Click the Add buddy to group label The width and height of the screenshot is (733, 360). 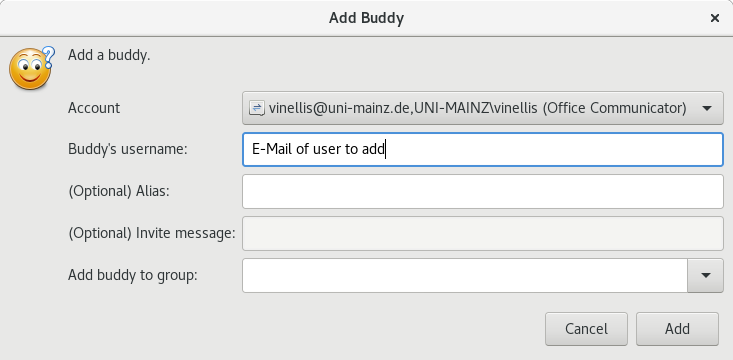(133, 275)
